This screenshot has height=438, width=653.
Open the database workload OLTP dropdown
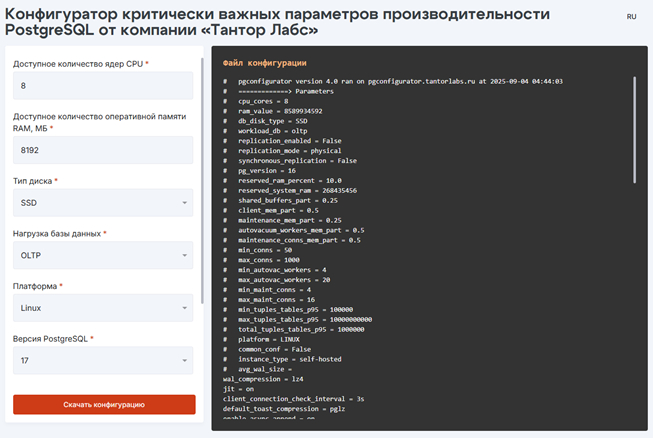point(103,255)
